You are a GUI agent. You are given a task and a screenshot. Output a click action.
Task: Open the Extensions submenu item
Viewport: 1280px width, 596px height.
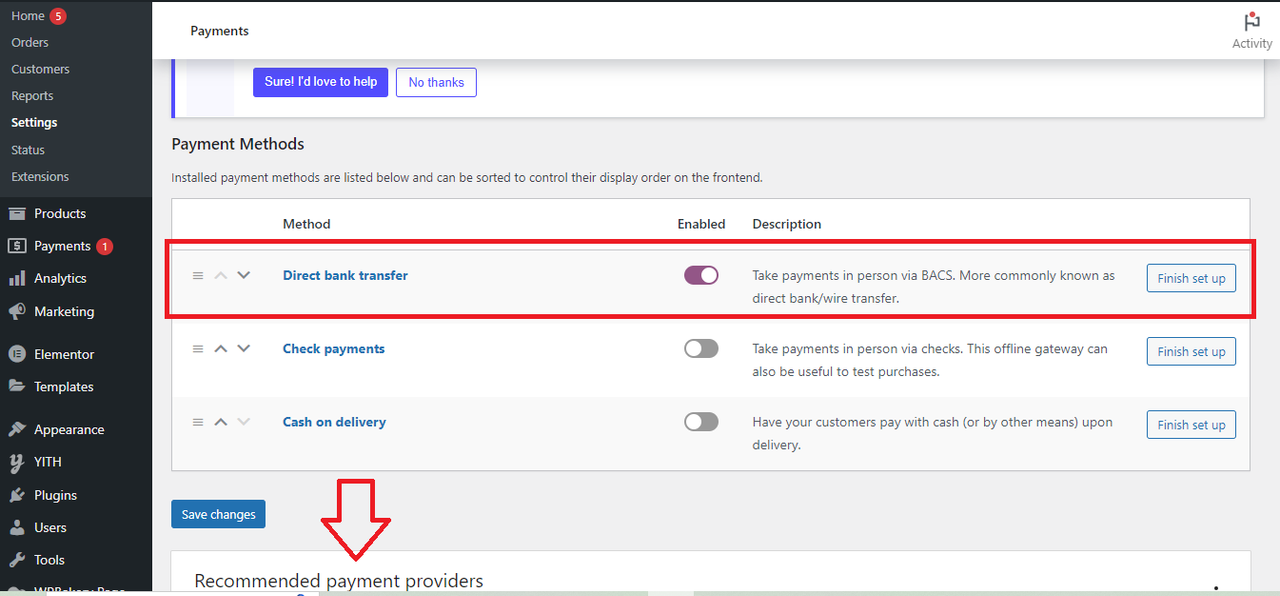coord(40,176)
